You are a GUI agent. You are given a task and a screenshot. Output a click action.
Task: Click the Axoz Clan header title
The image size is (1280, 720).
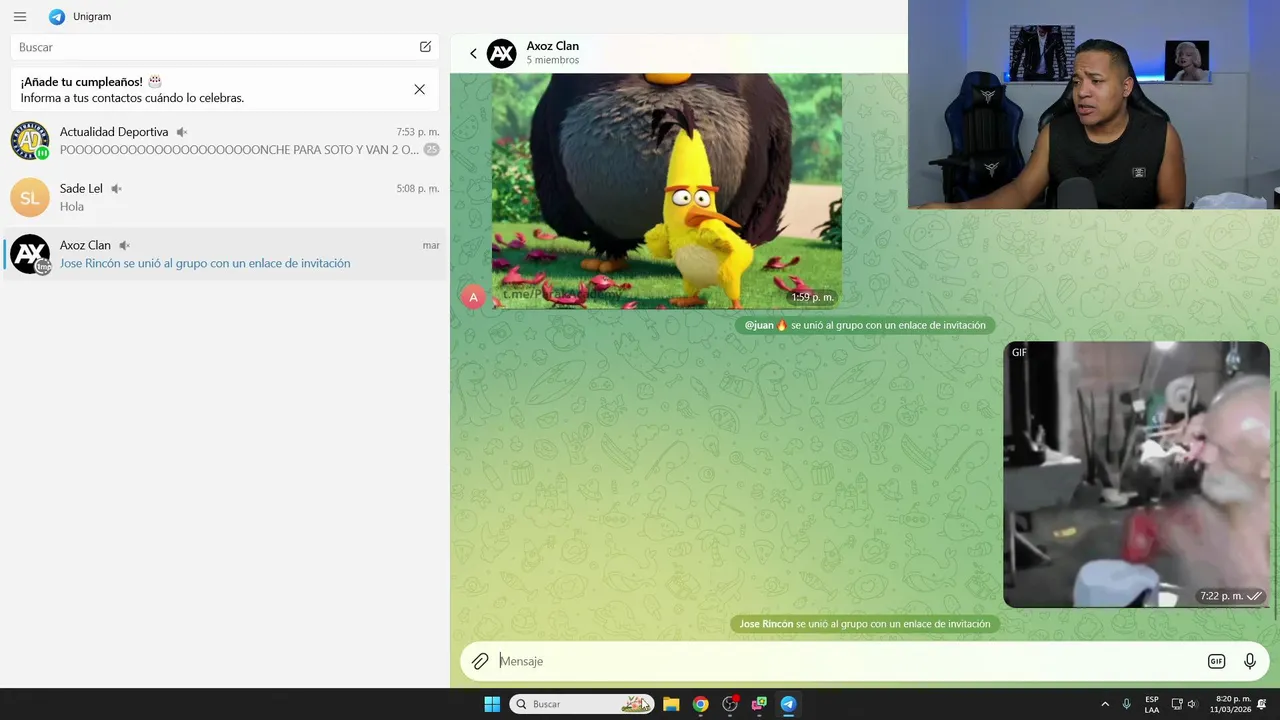pos(553,46)
